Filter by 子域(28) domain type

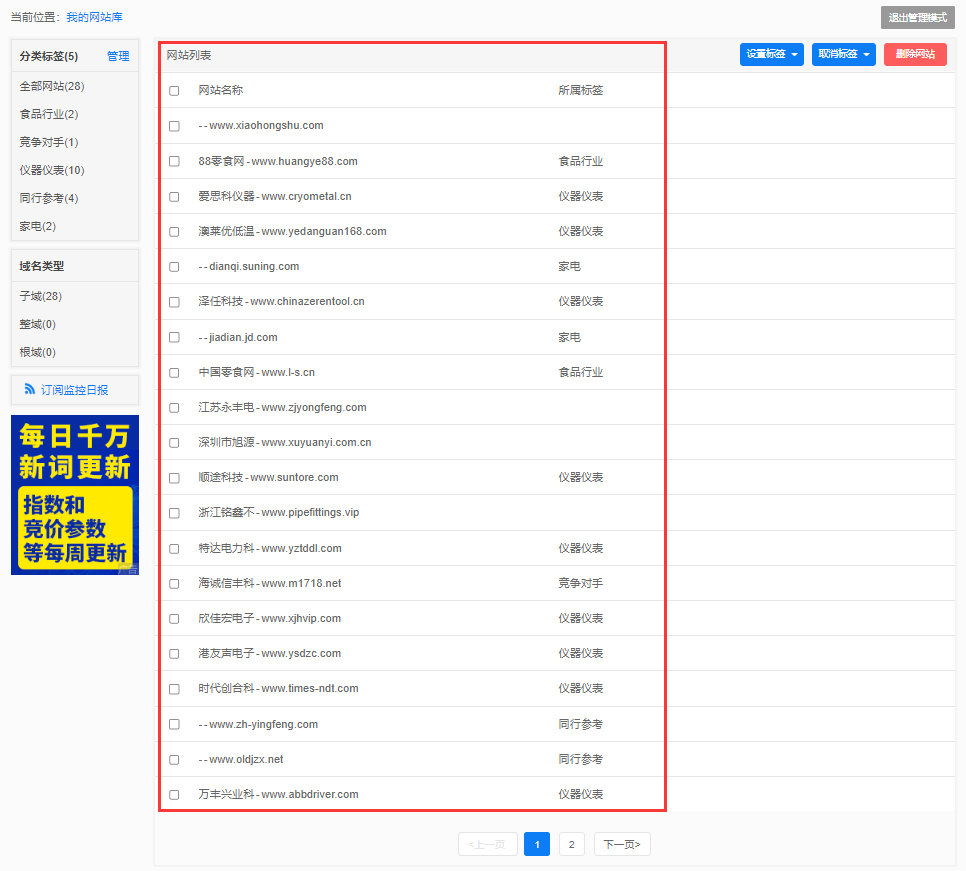coord(41,296)
